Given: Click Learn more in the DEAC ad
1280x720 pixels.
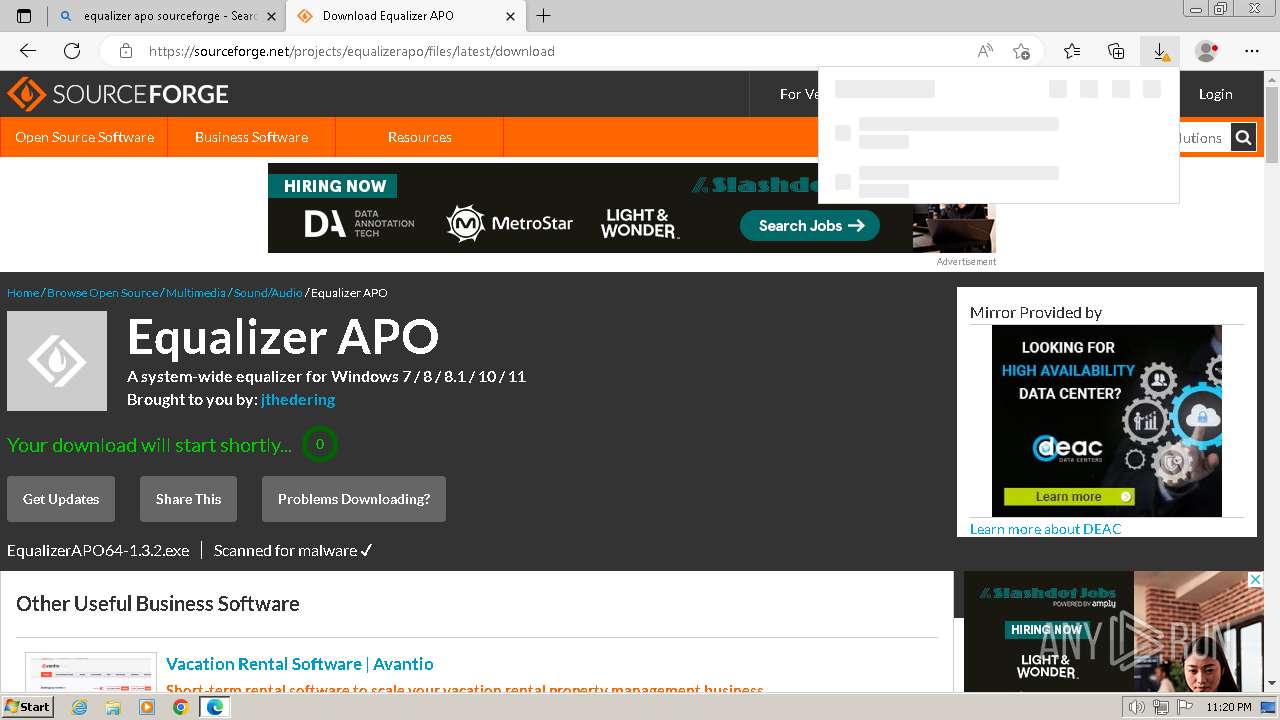Looking at the screenshot, I should [x=1069, y=496].
